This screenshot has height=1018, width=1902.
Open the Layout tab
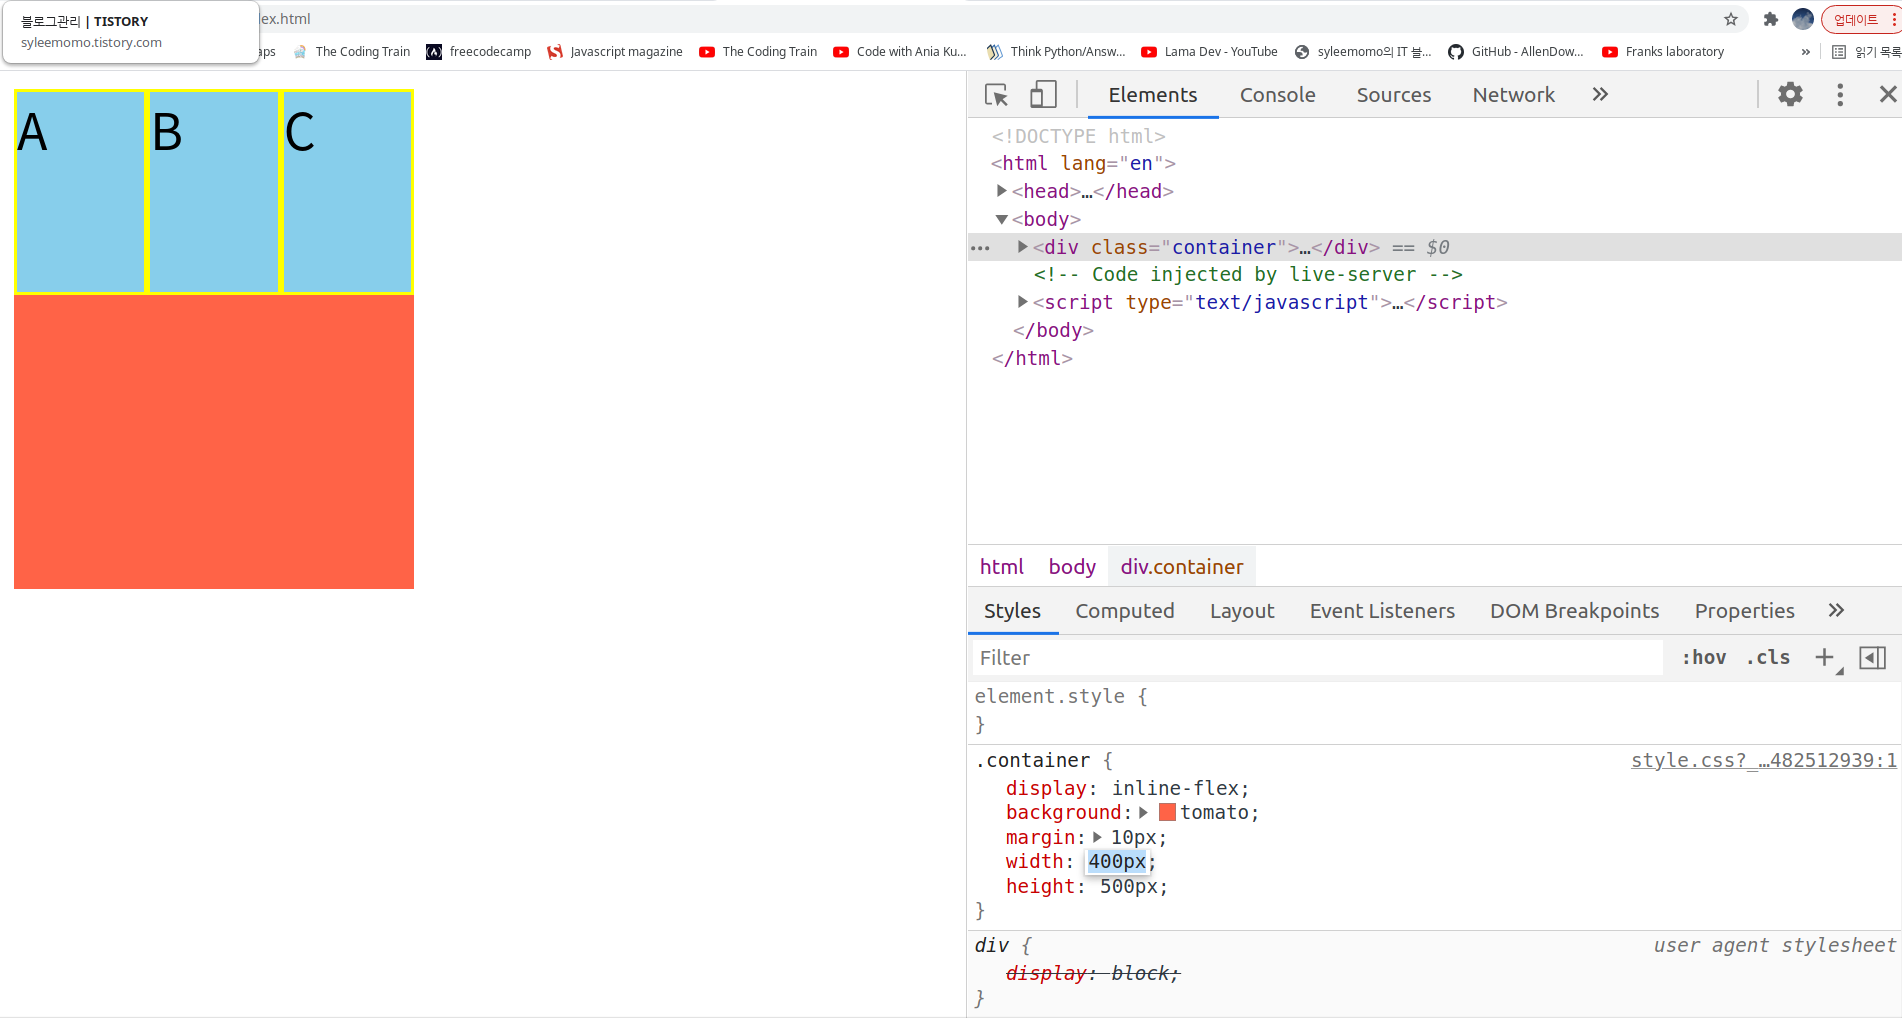tap(1242, 611)
